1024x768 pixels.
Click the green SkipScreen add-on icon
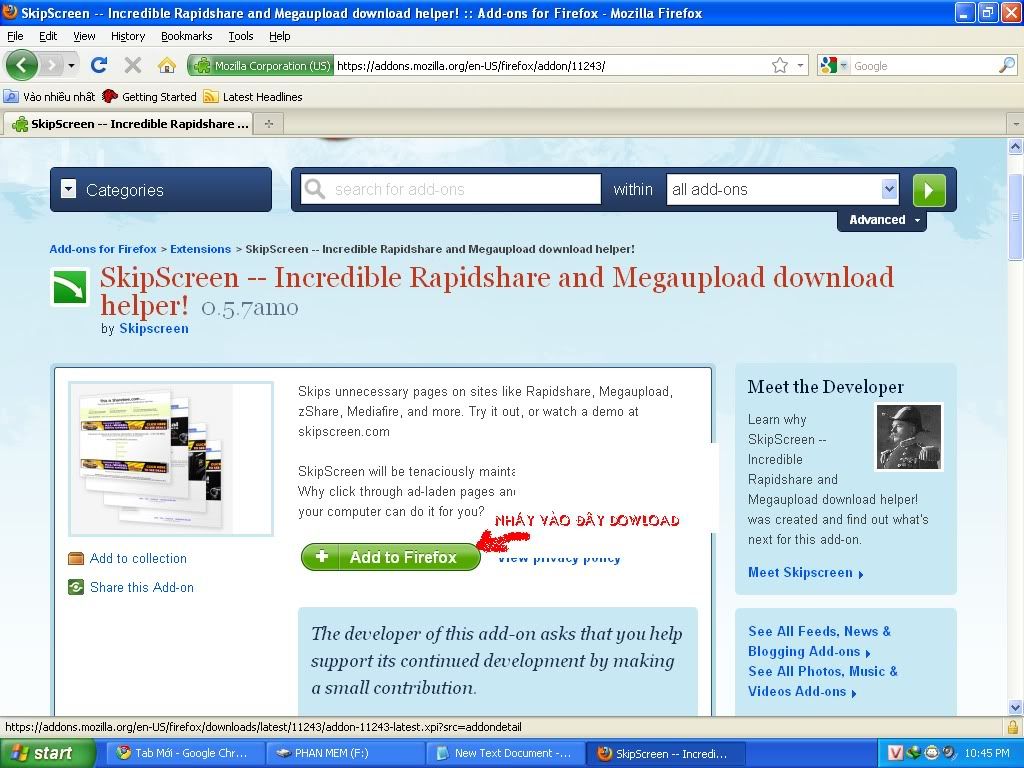coord(71,287)
